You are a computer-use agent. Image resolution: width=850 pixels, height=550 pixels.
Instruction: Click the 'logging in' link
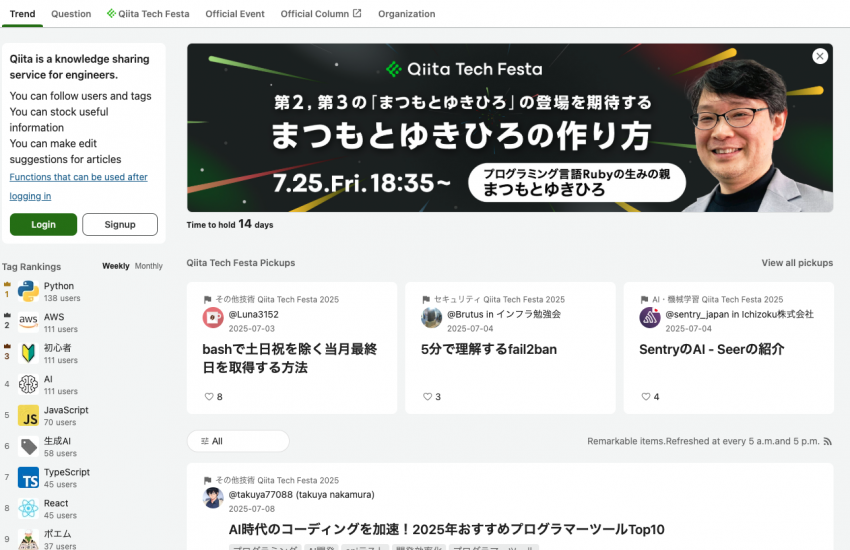(30, 196)
